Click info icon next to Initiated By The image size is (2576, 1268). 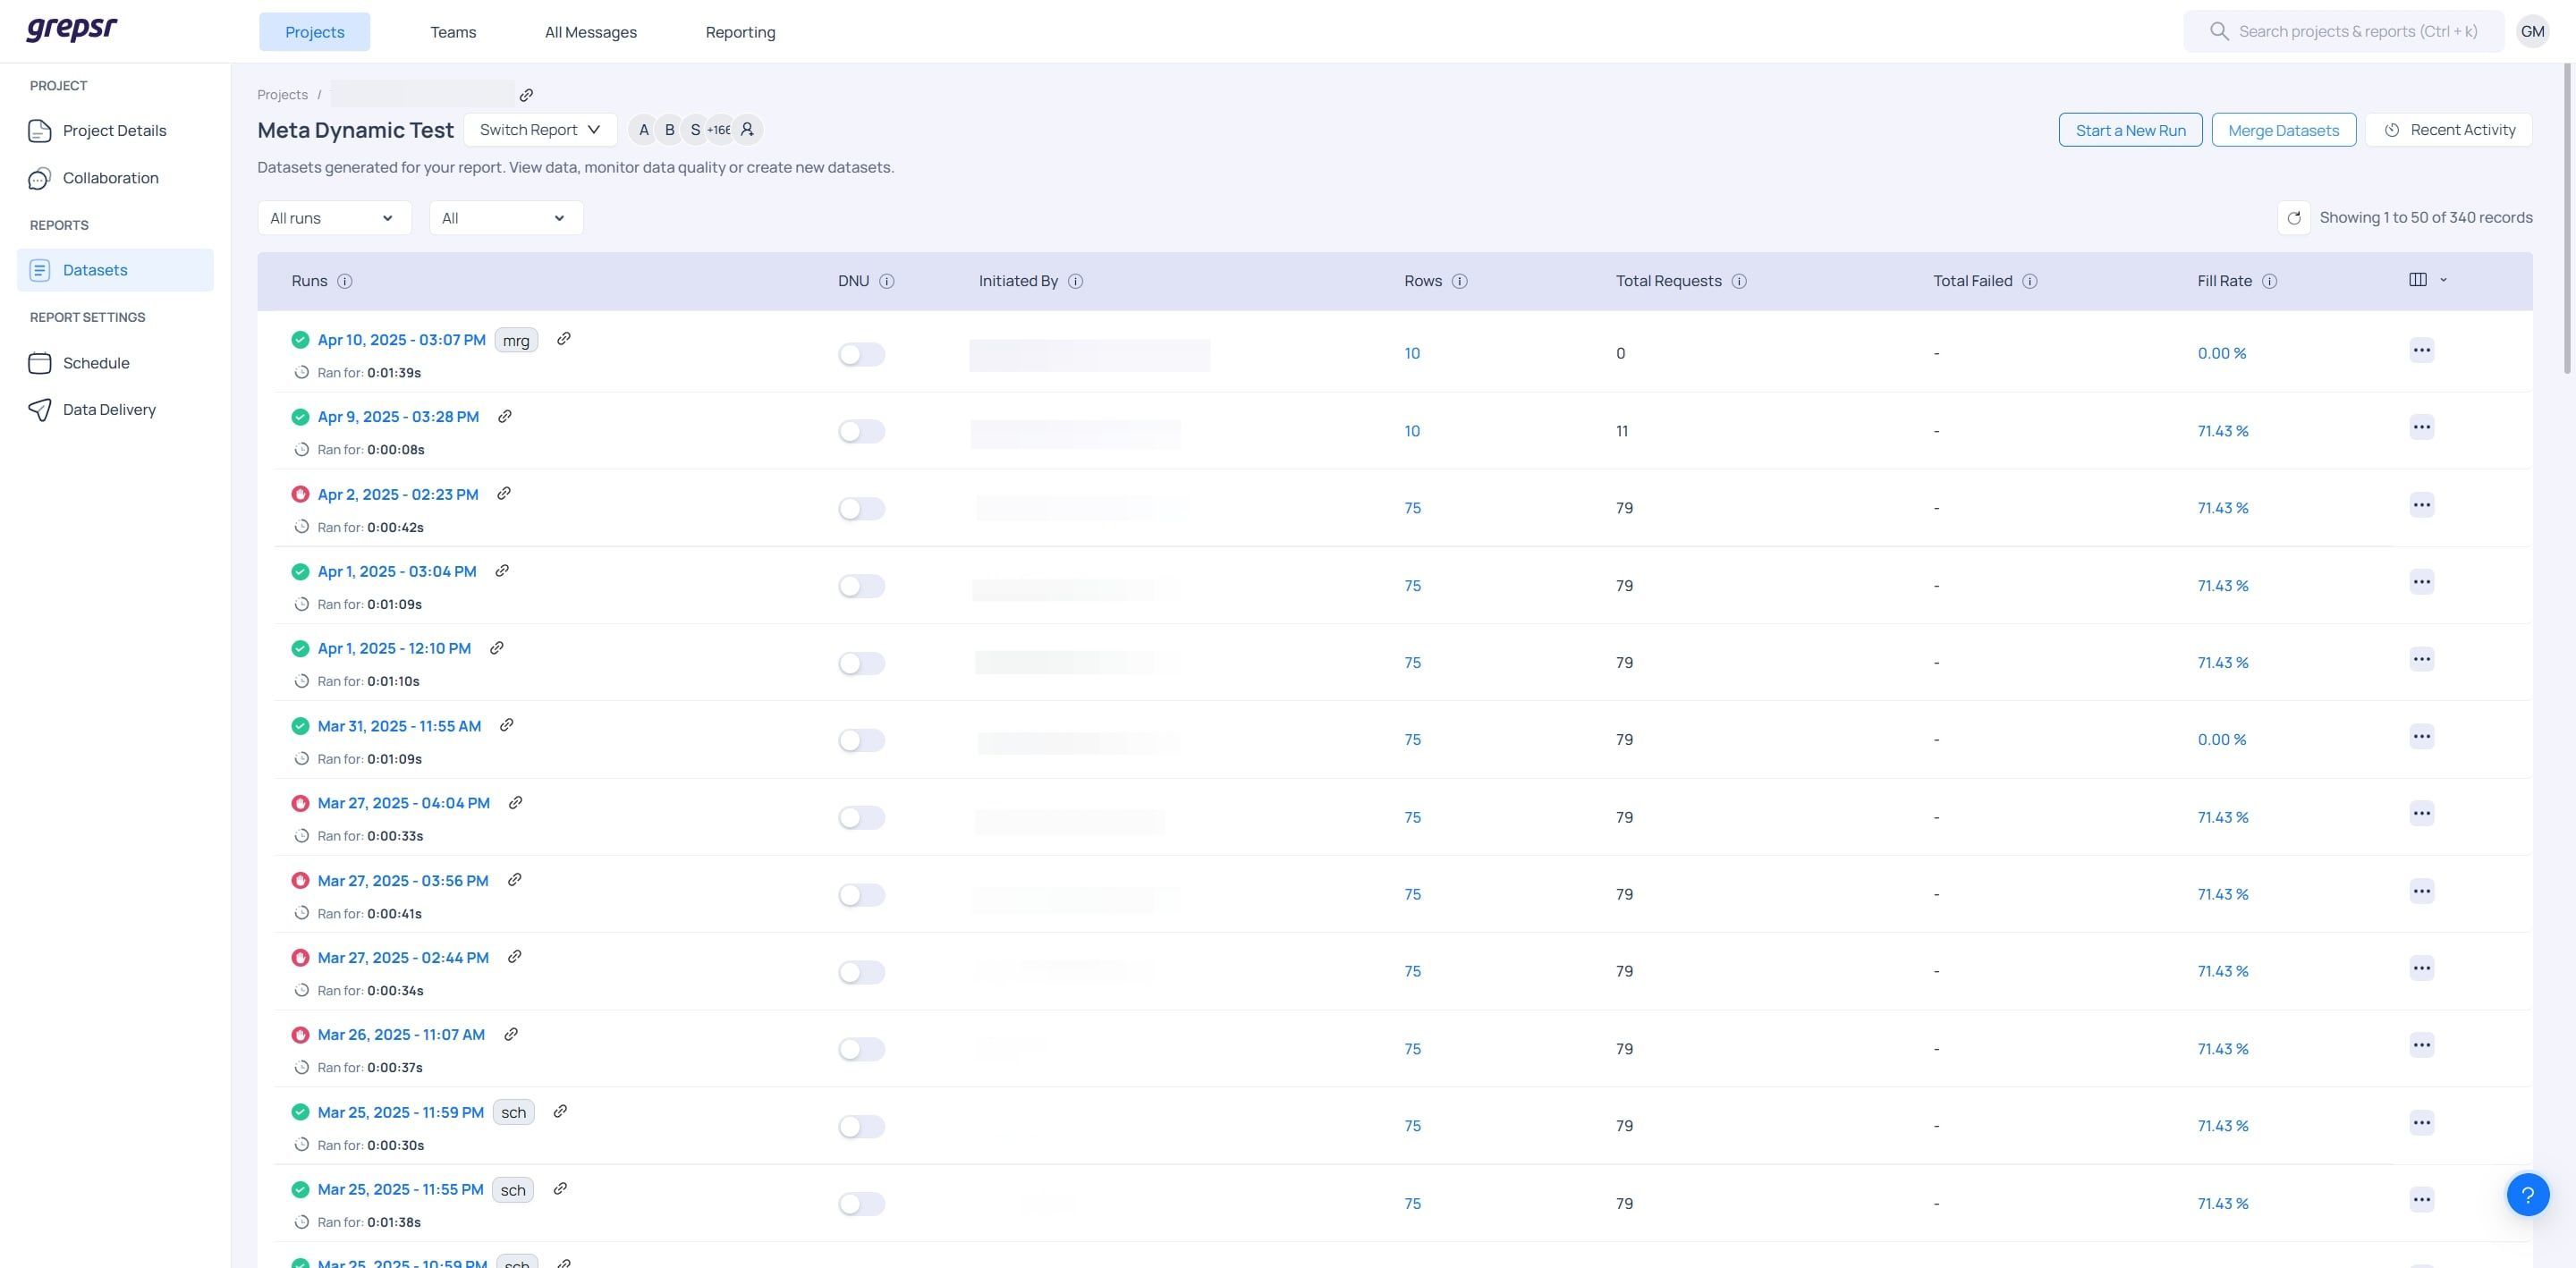(1076, 281)
